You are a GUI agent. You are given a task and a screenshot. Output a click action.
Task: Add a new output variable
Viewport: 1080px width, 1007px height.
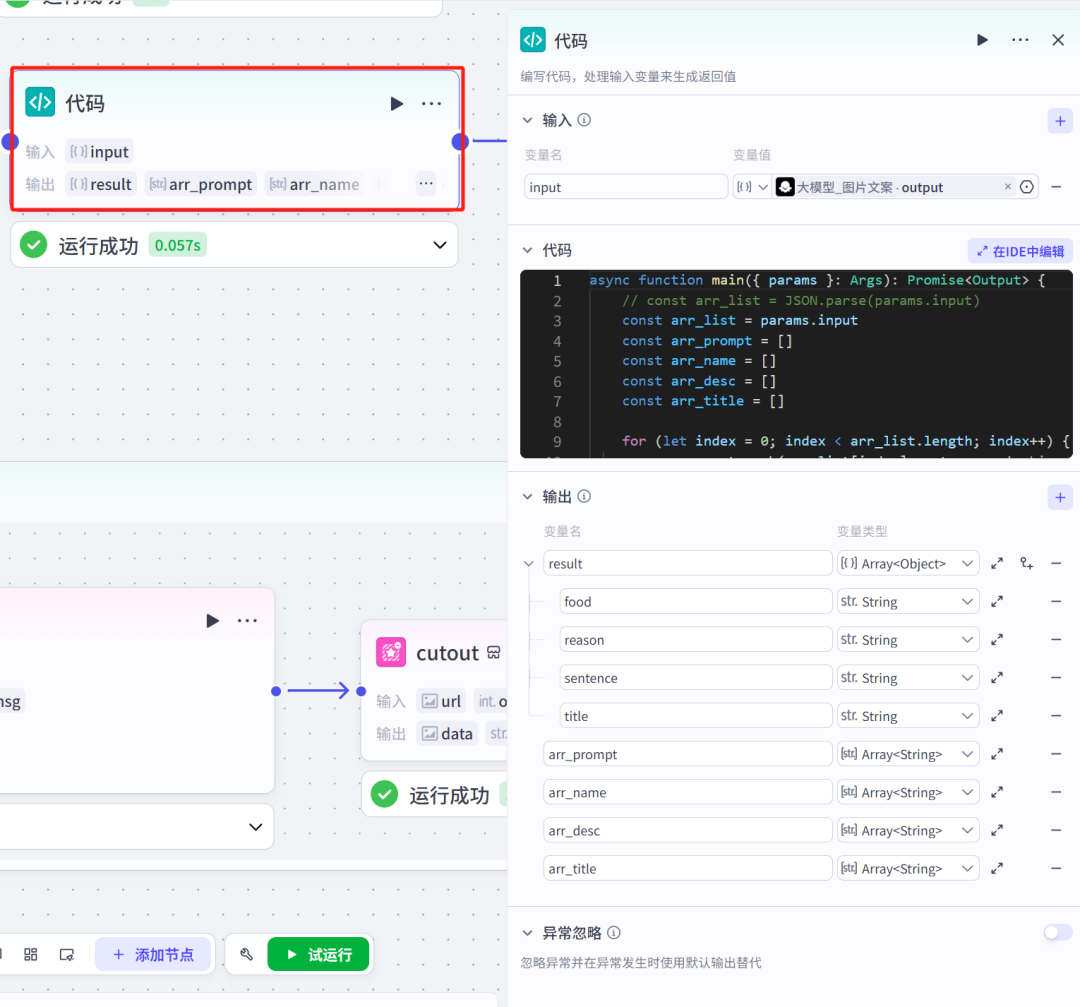[x=1060, y=497]
